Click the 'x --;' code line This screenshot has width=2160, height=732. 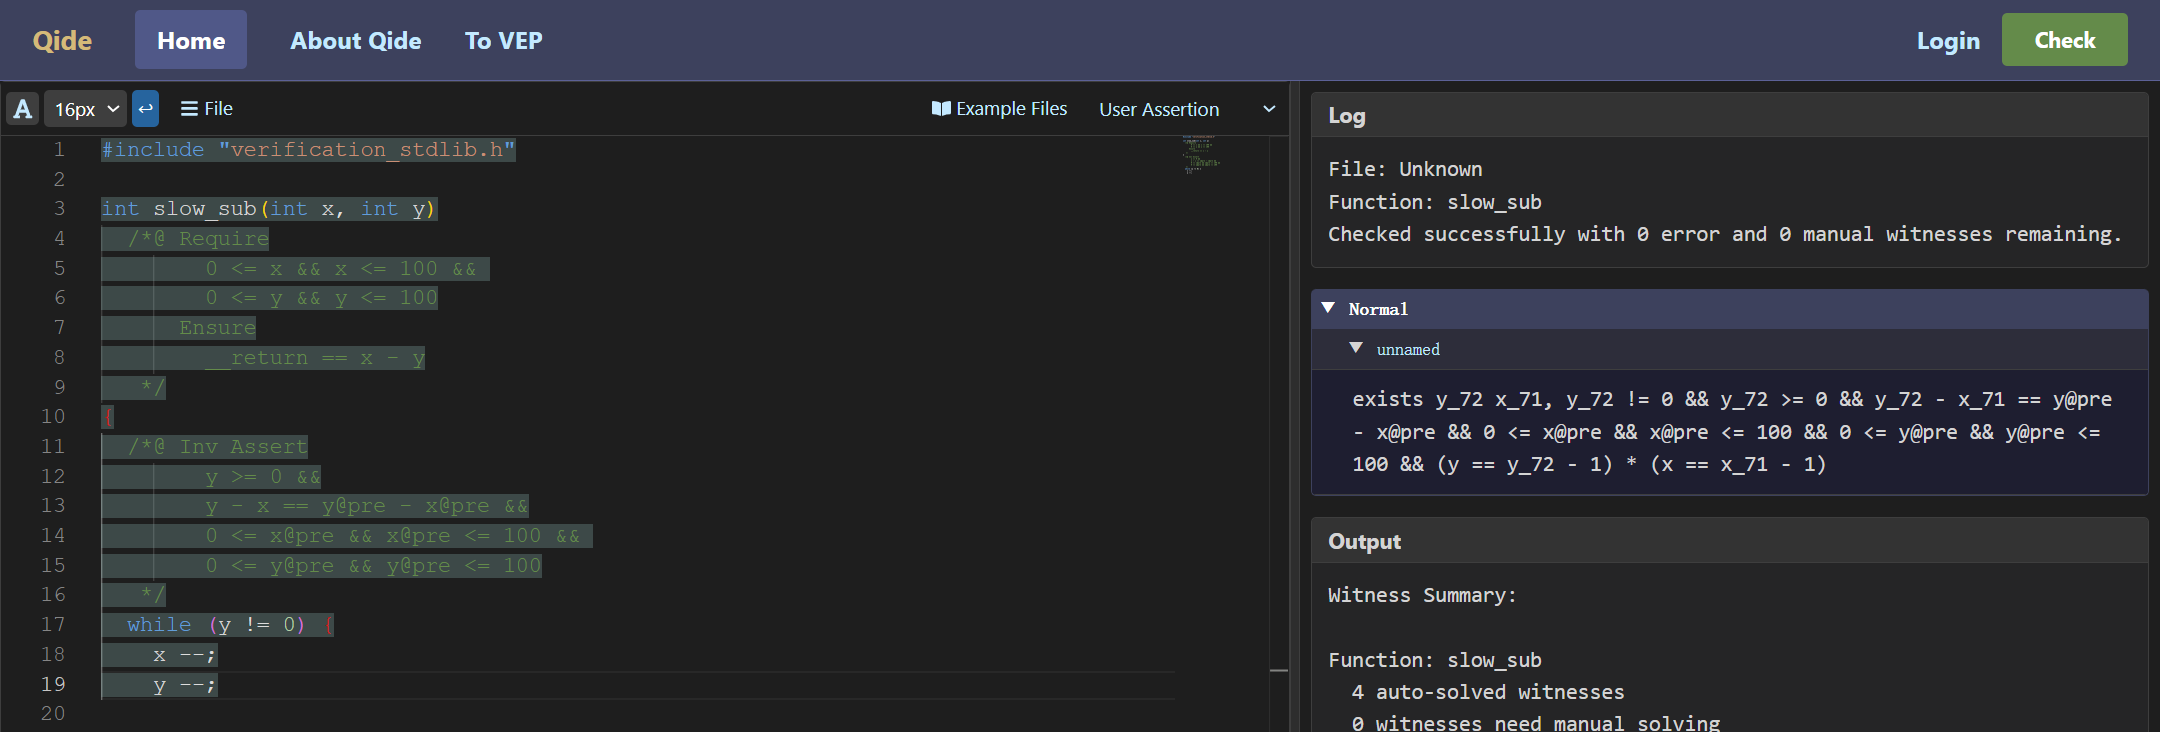pos(184,655)
